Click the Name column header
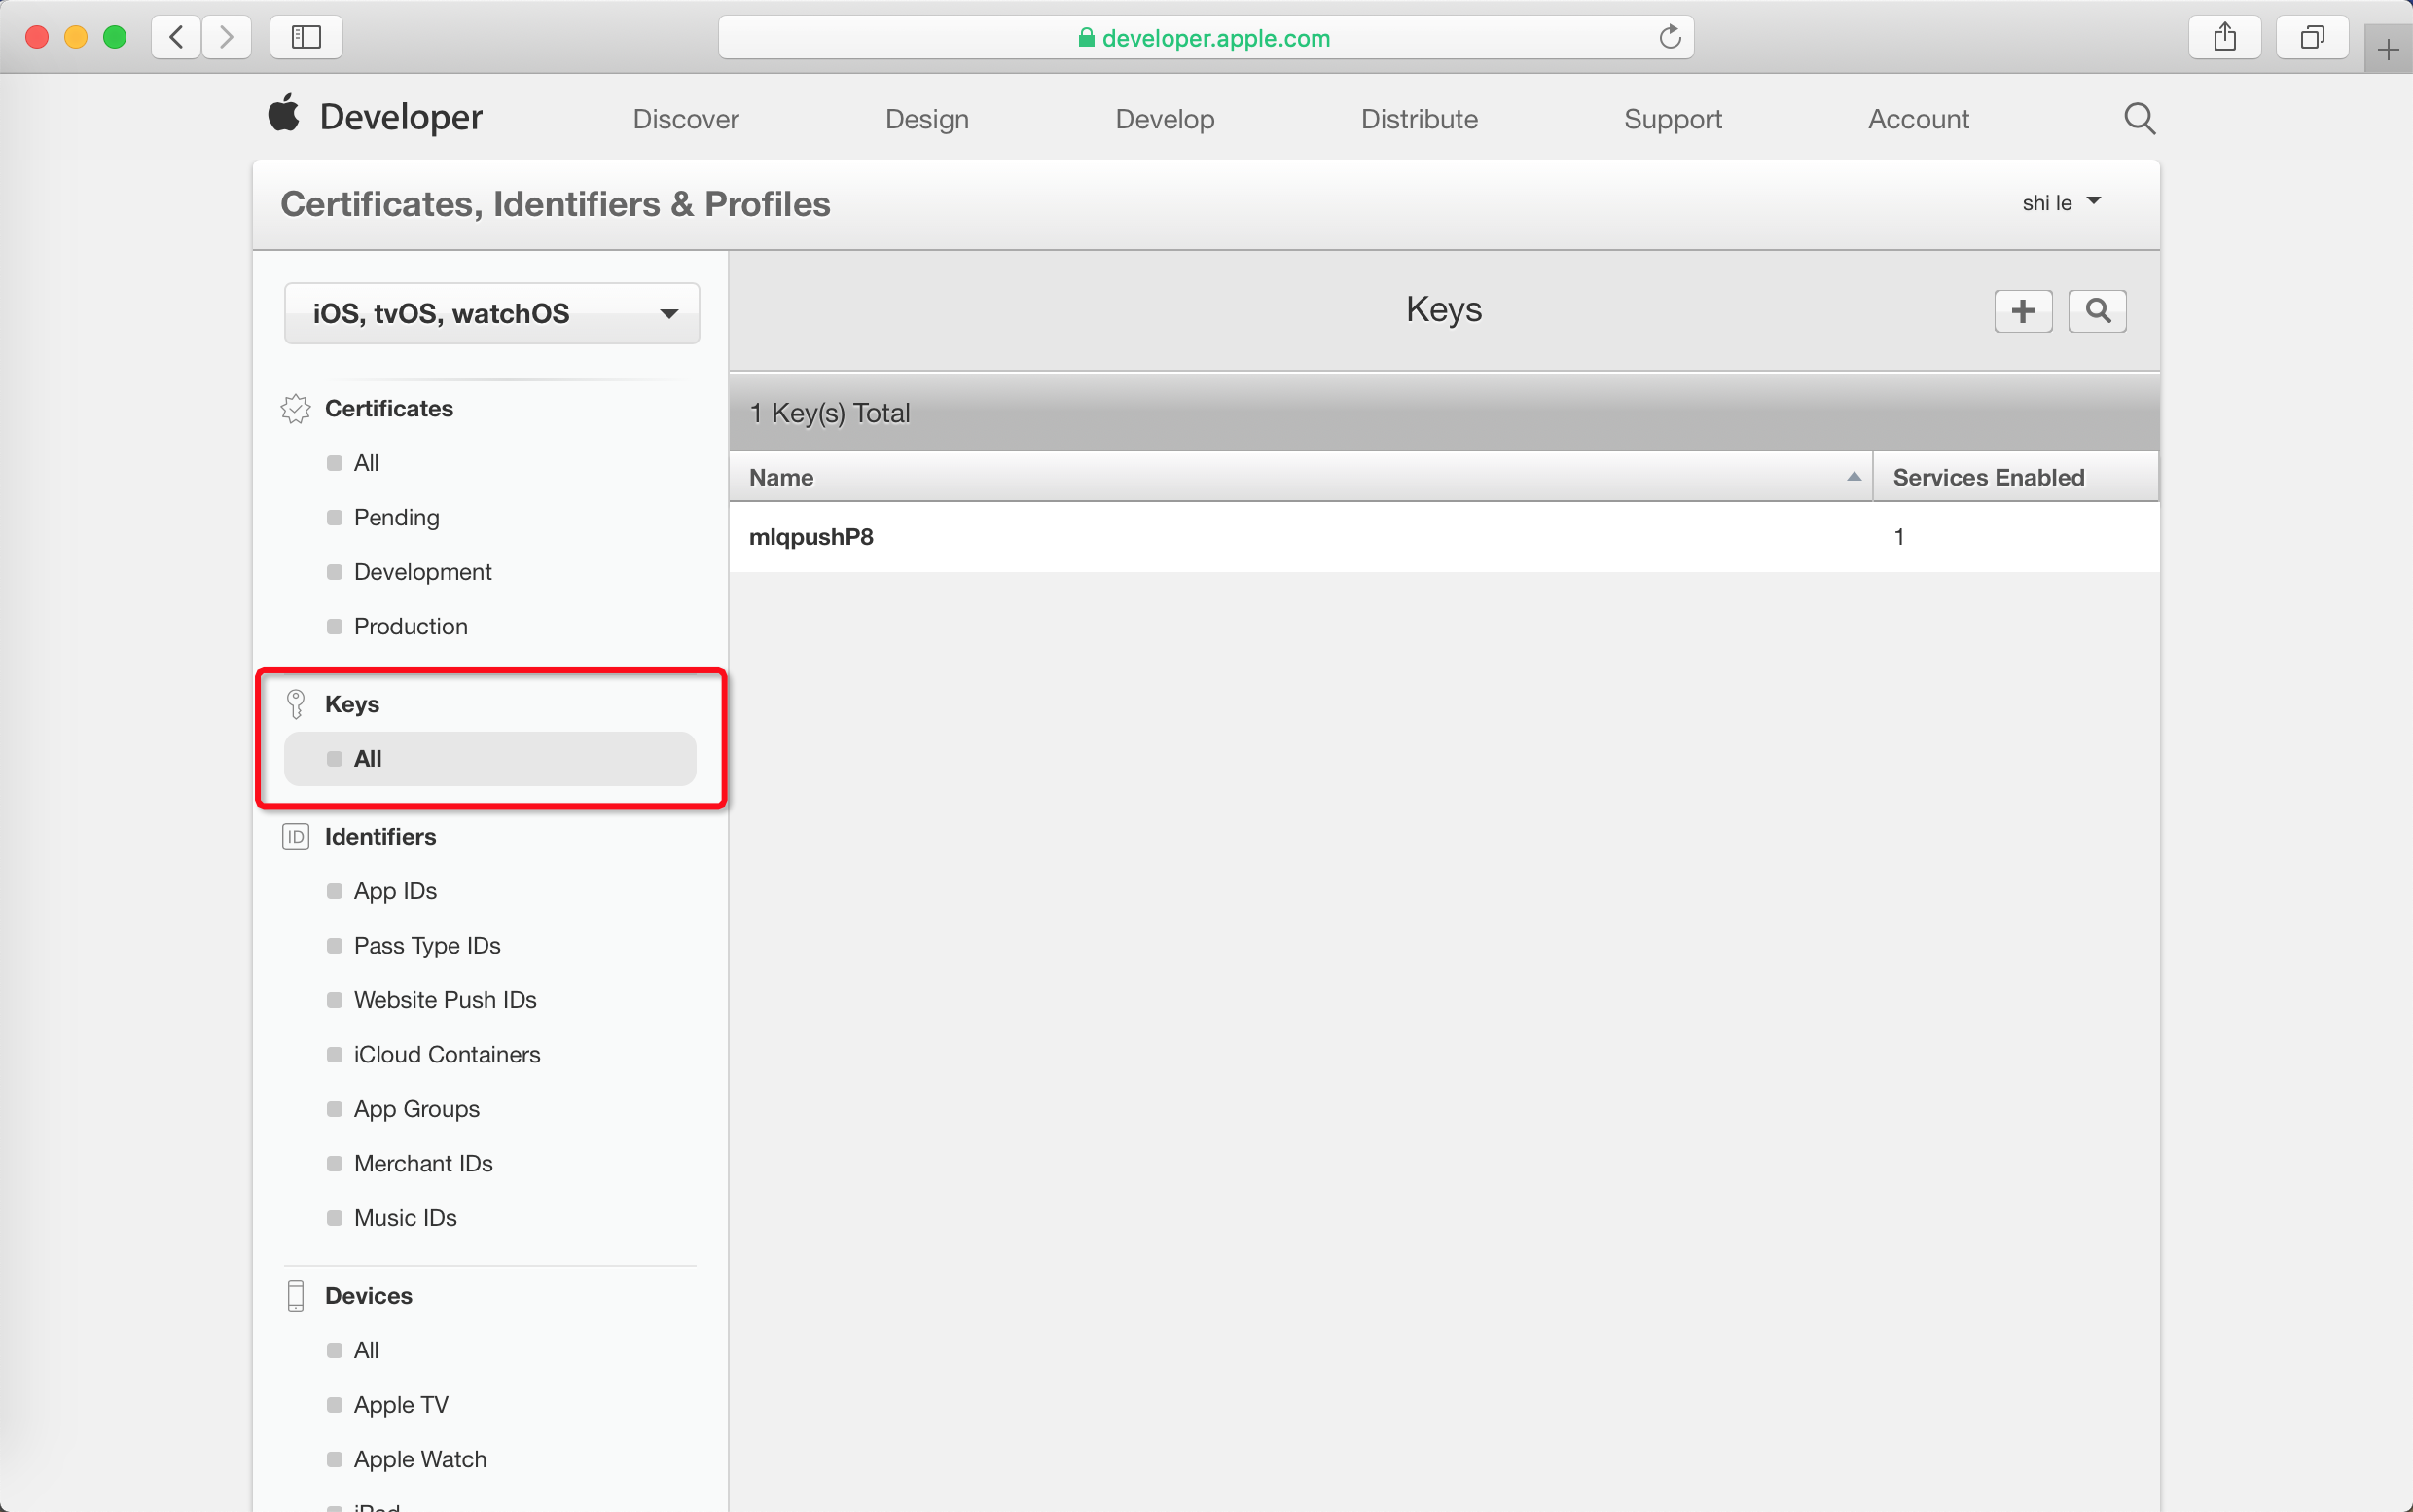This screenshot has height=1512, width=2413. 1300,477
